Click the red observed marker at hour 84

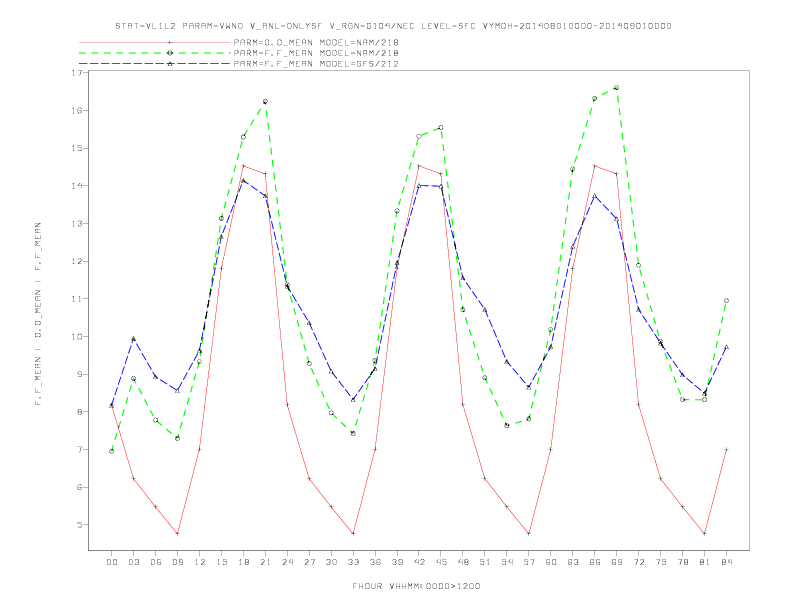click(726, 449)
